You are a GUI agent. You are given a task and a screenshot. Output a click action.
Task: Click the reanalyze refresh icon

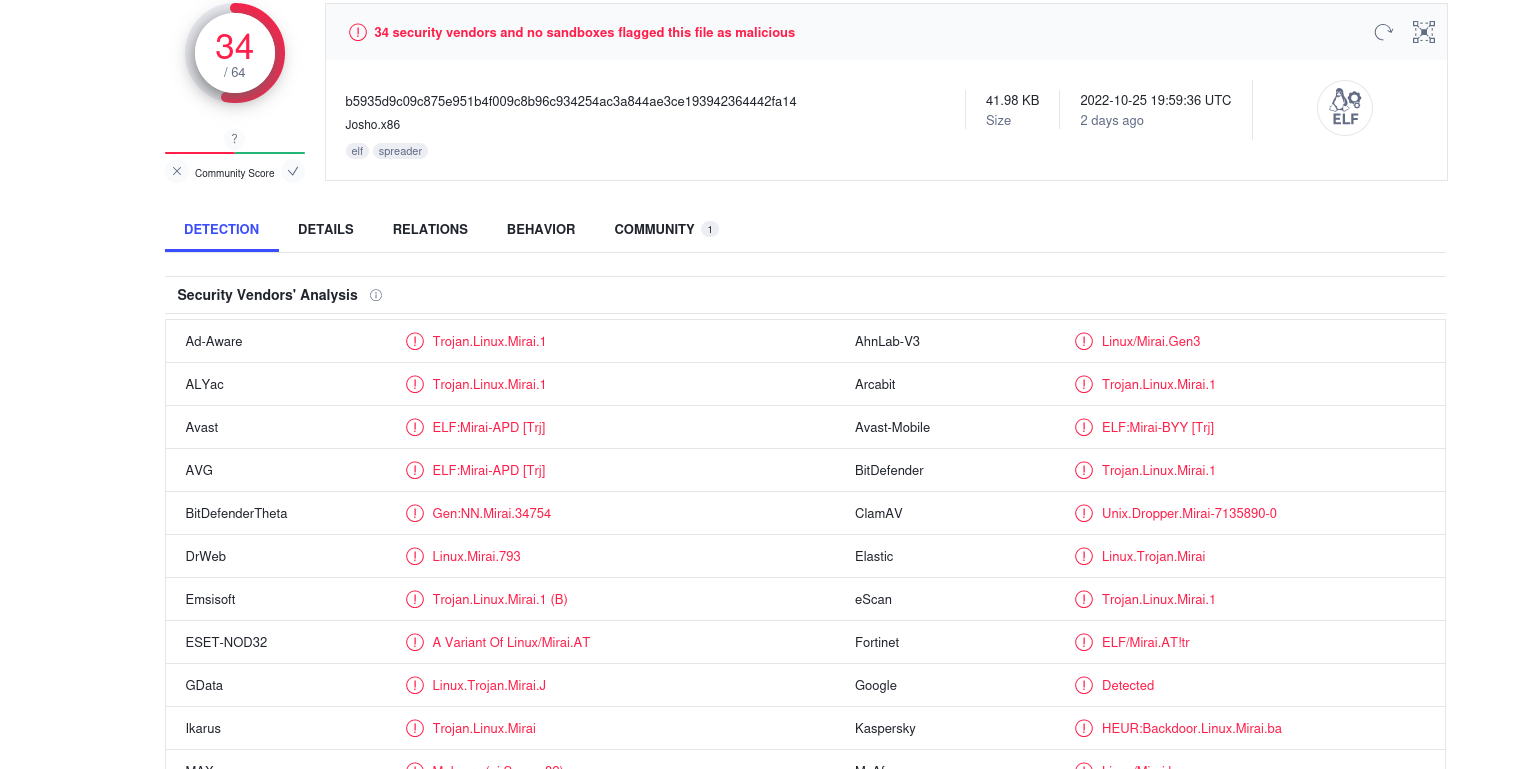pos(1383,32)
